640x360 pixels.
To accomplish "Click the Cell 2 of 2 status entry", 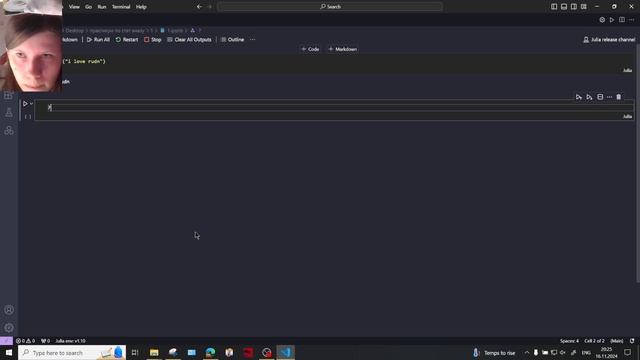I will tap(594, 341).
